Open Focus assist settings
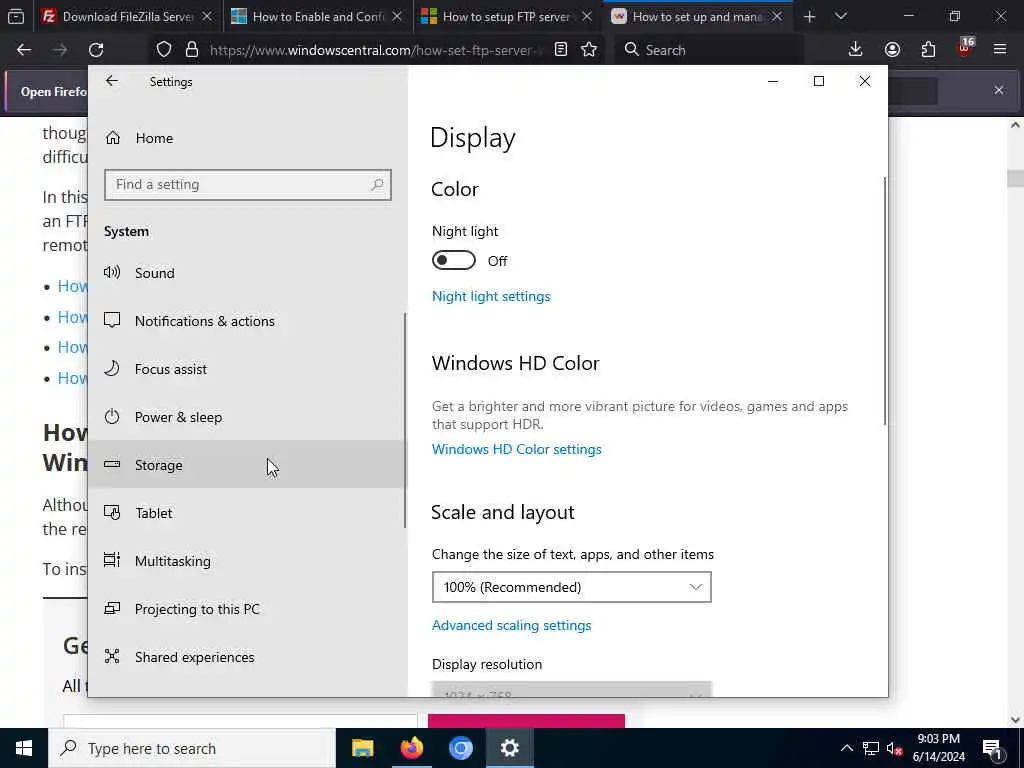The height and width of the screenshot is (768, 1024). pyautogui.click(x=247, y=369)
